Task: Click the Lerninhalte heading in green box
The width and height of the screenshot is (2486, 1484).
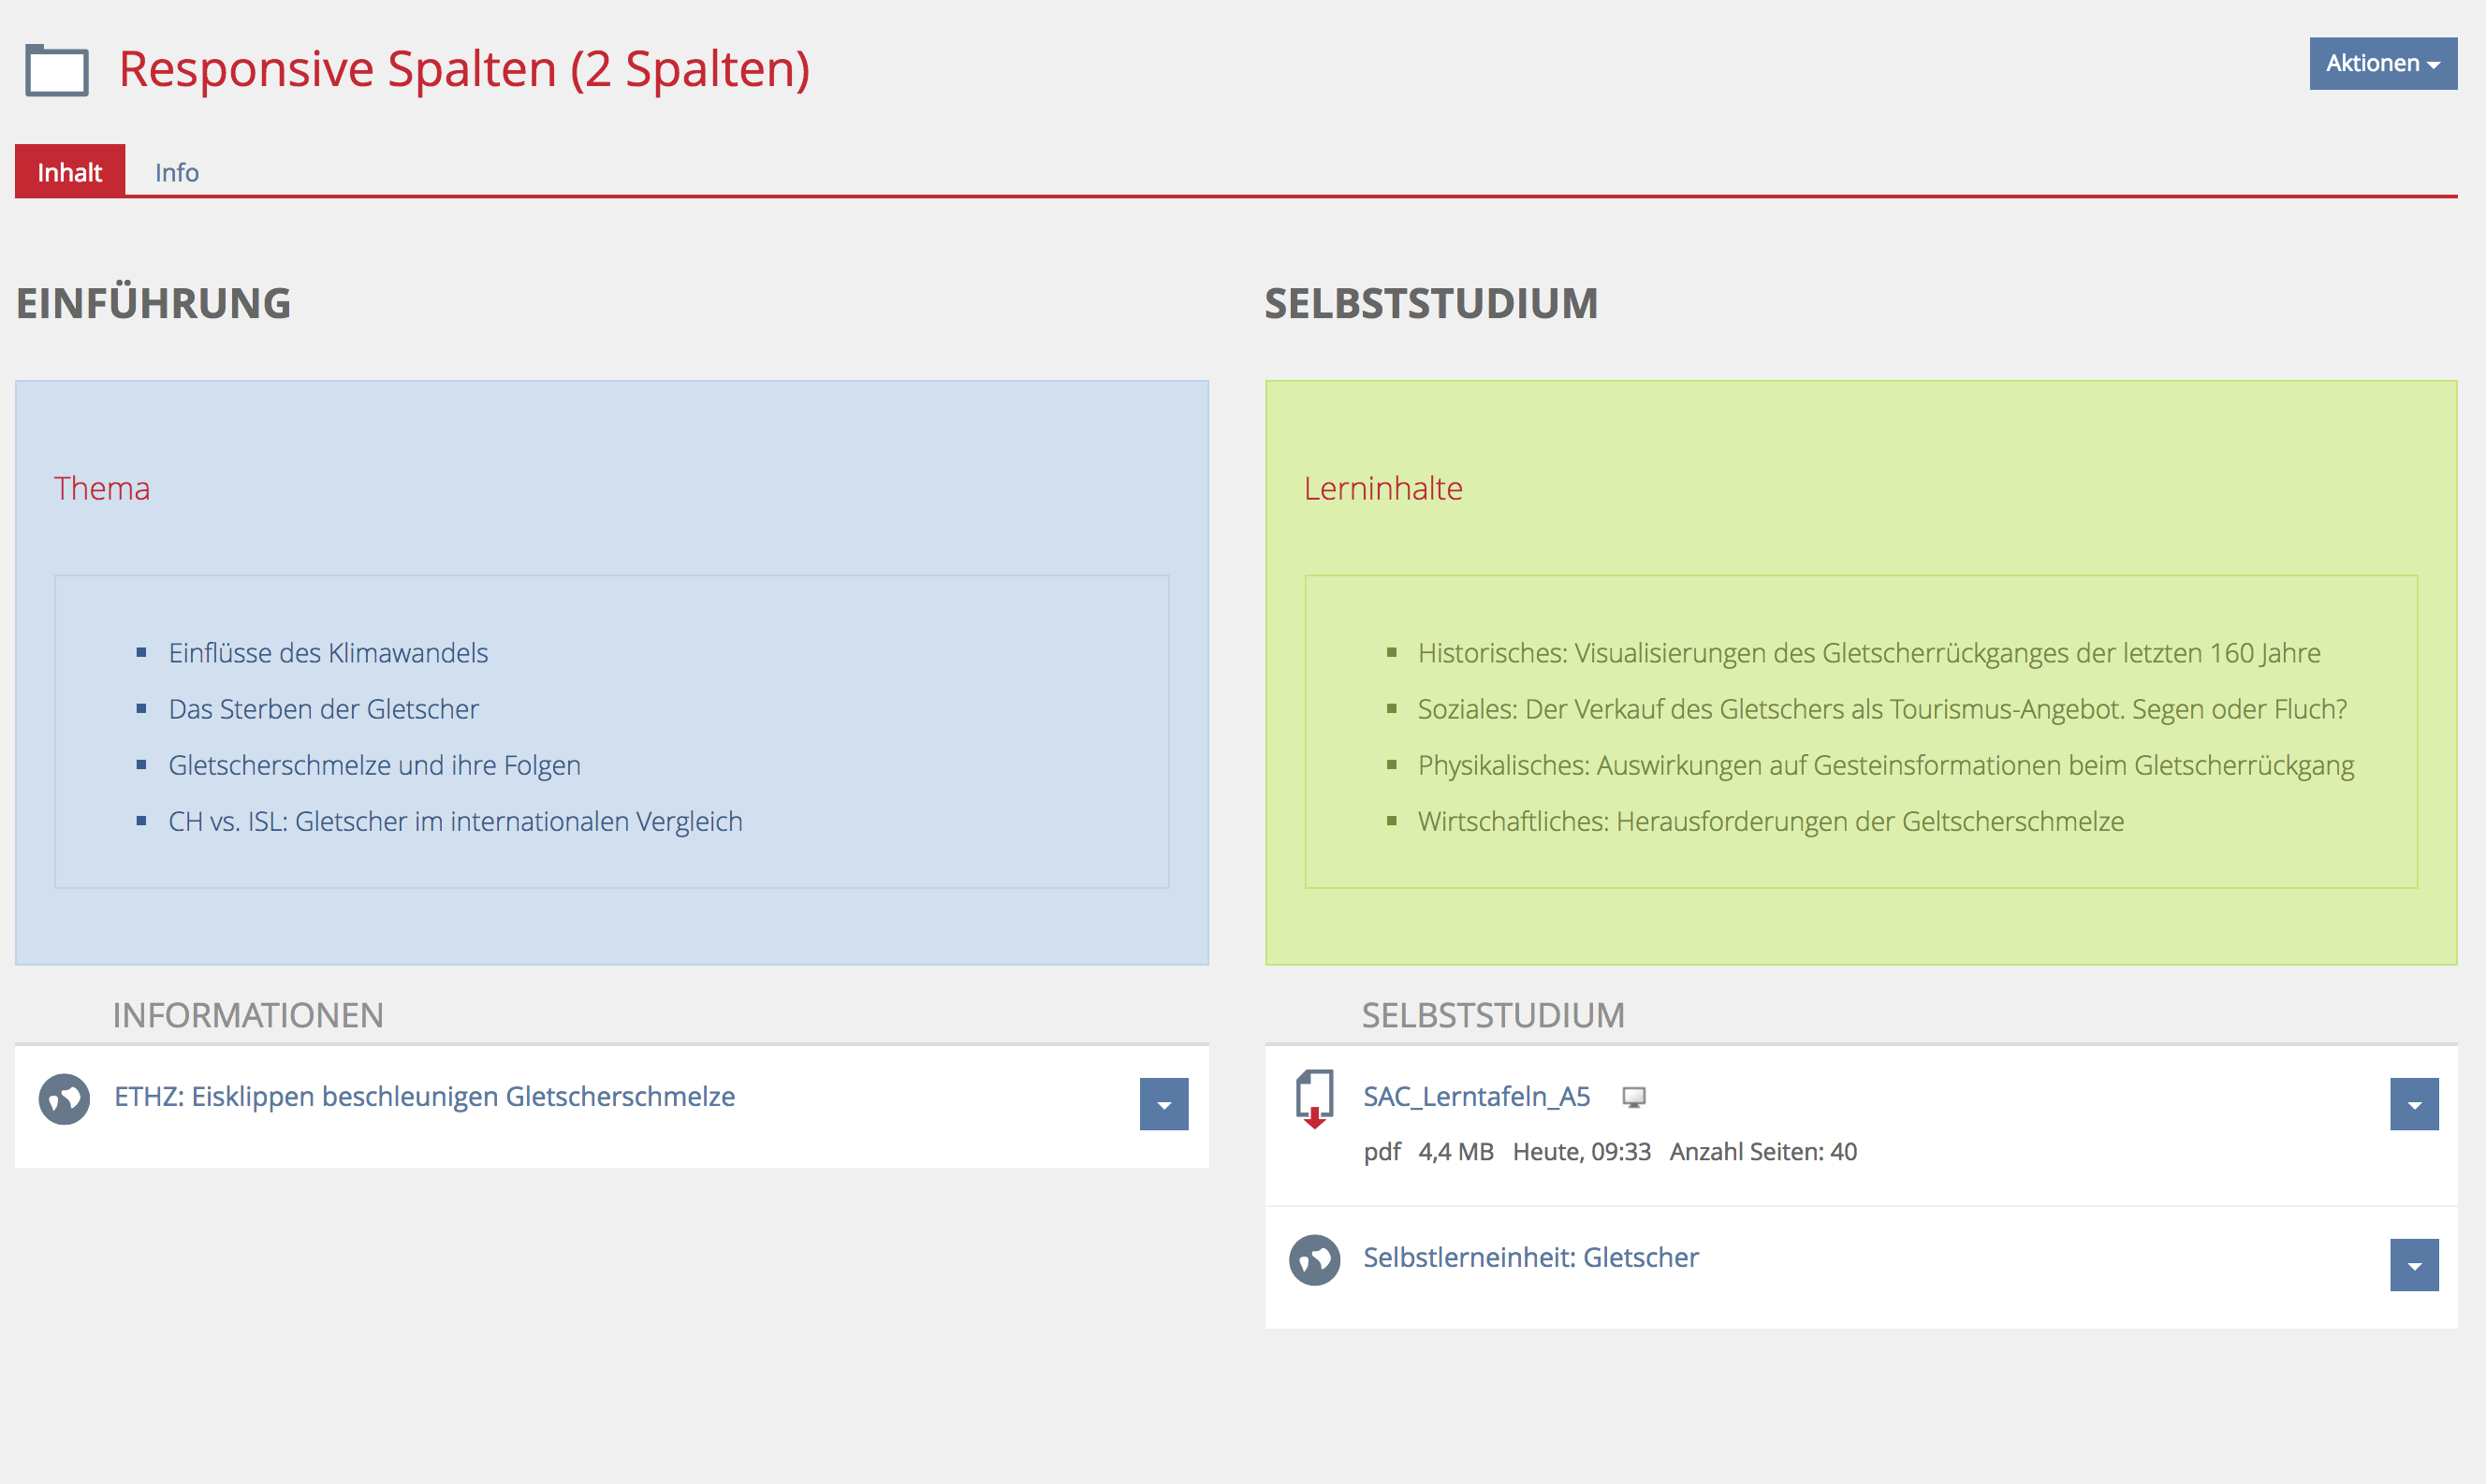Action: tap(1383, 488)
